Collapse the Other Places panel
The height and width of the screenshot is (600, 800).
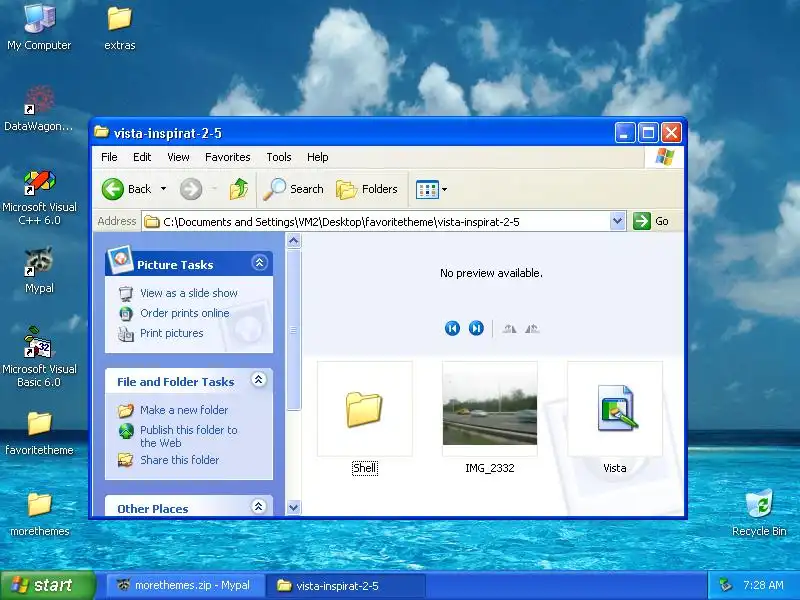[x=259, y=506]
